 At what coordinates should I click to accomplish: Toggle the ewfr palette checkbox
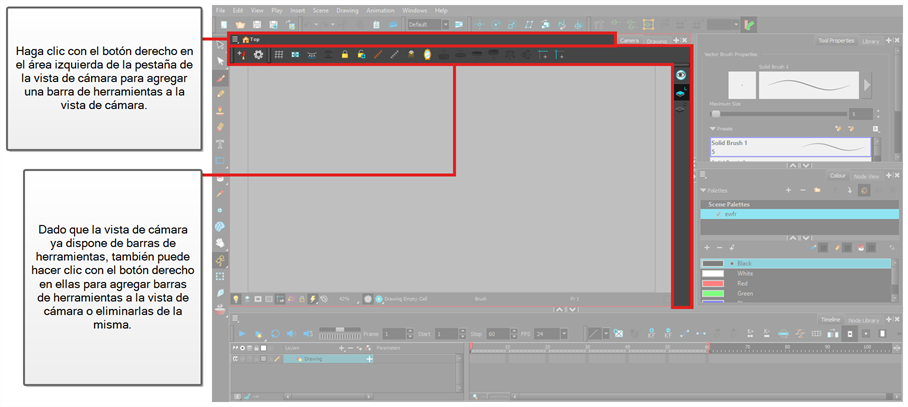click(x=717, y=214)
